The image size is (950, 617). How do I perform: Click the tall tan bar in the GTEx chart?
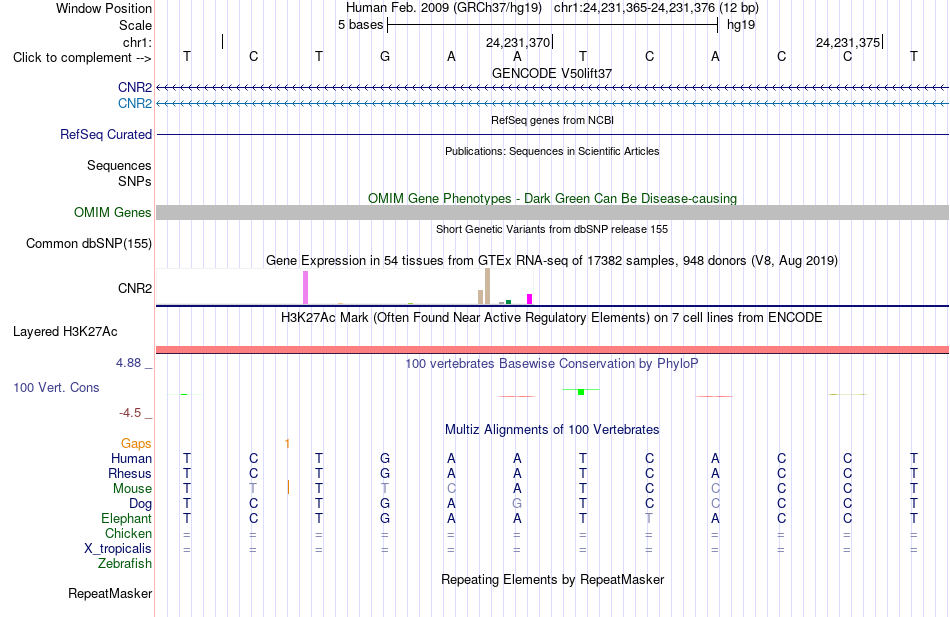487,286
